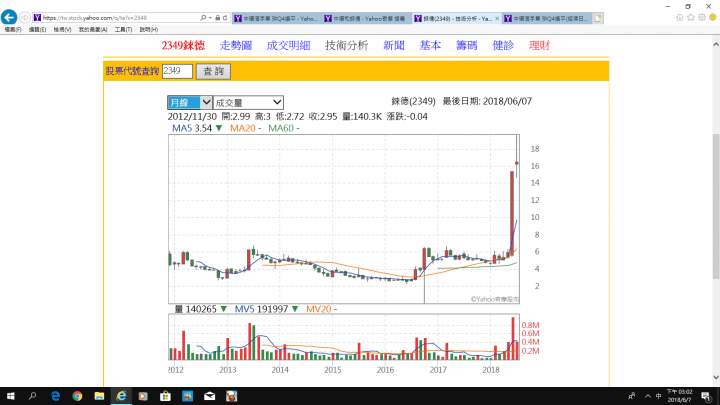
Task: Open the 健診 link
Action: pyautogui.click(x=503, y=45)
